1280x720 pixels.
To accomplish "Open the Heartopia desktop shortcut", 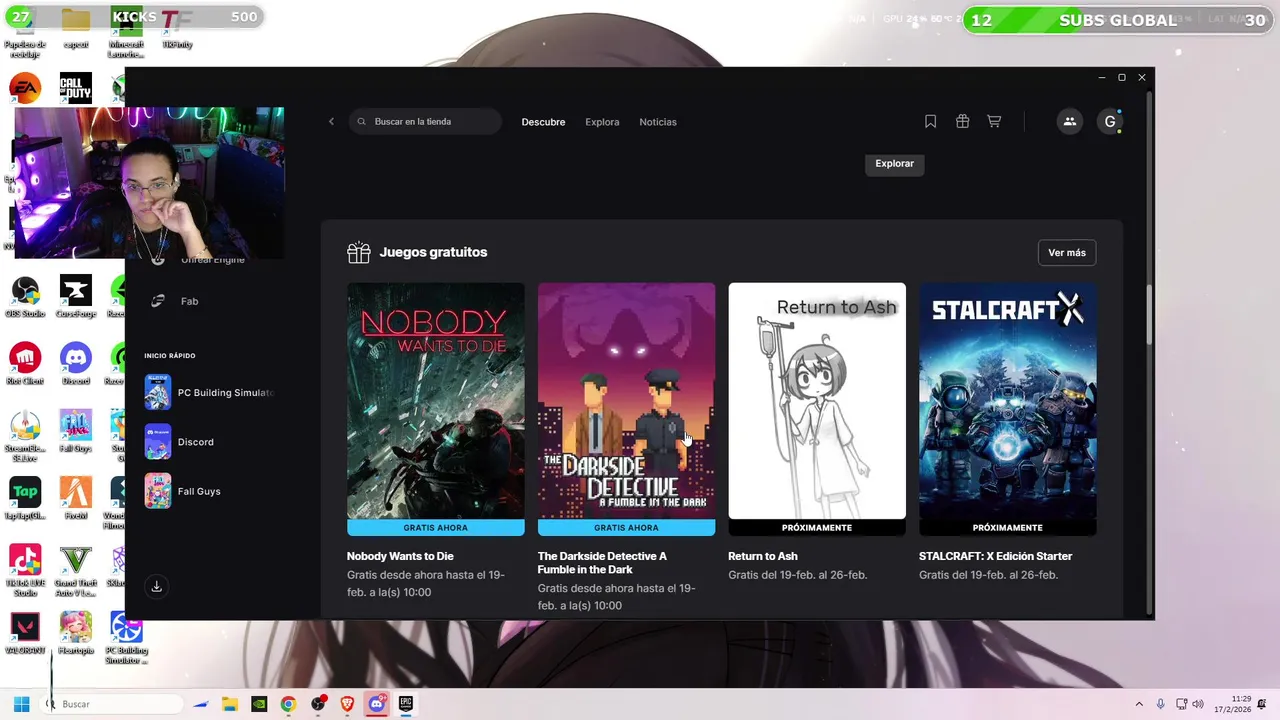I will [76, 633].
